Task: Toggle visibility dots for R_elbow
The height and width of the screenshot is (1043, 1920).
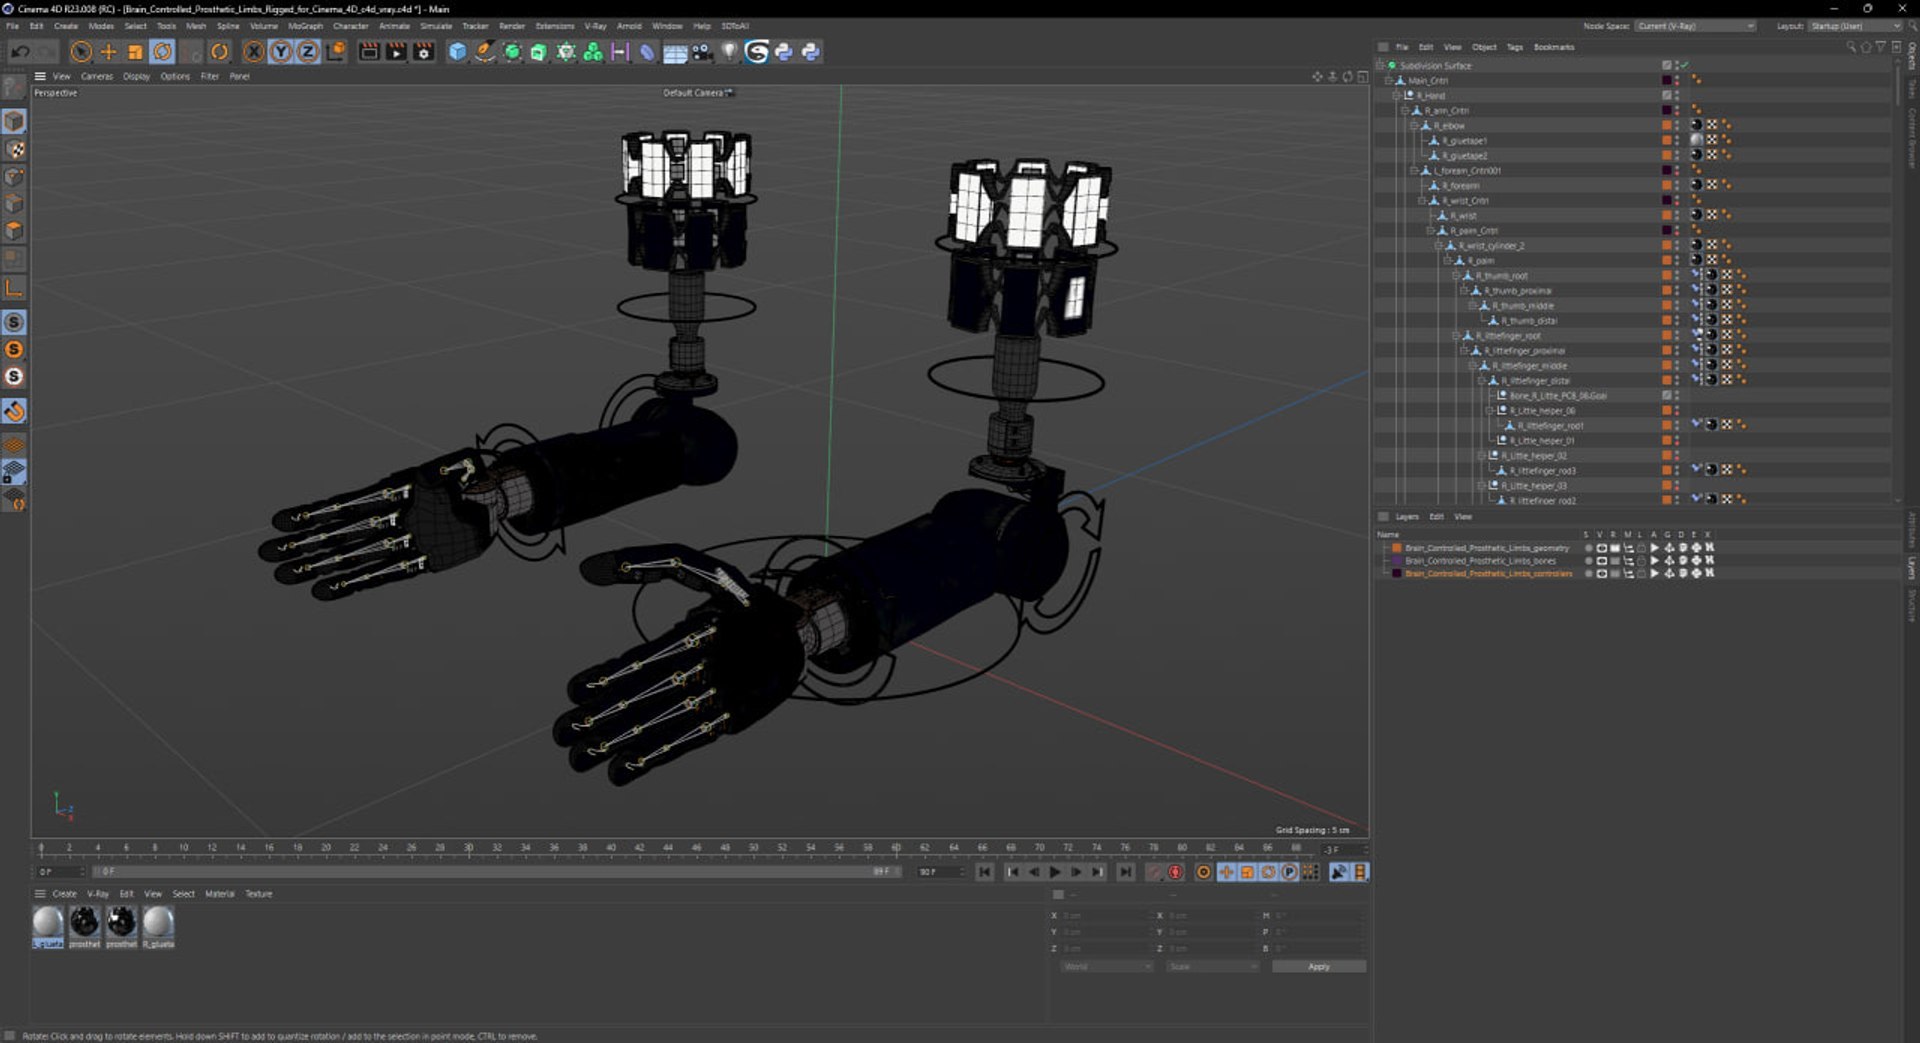Action: pos(1677,126)
